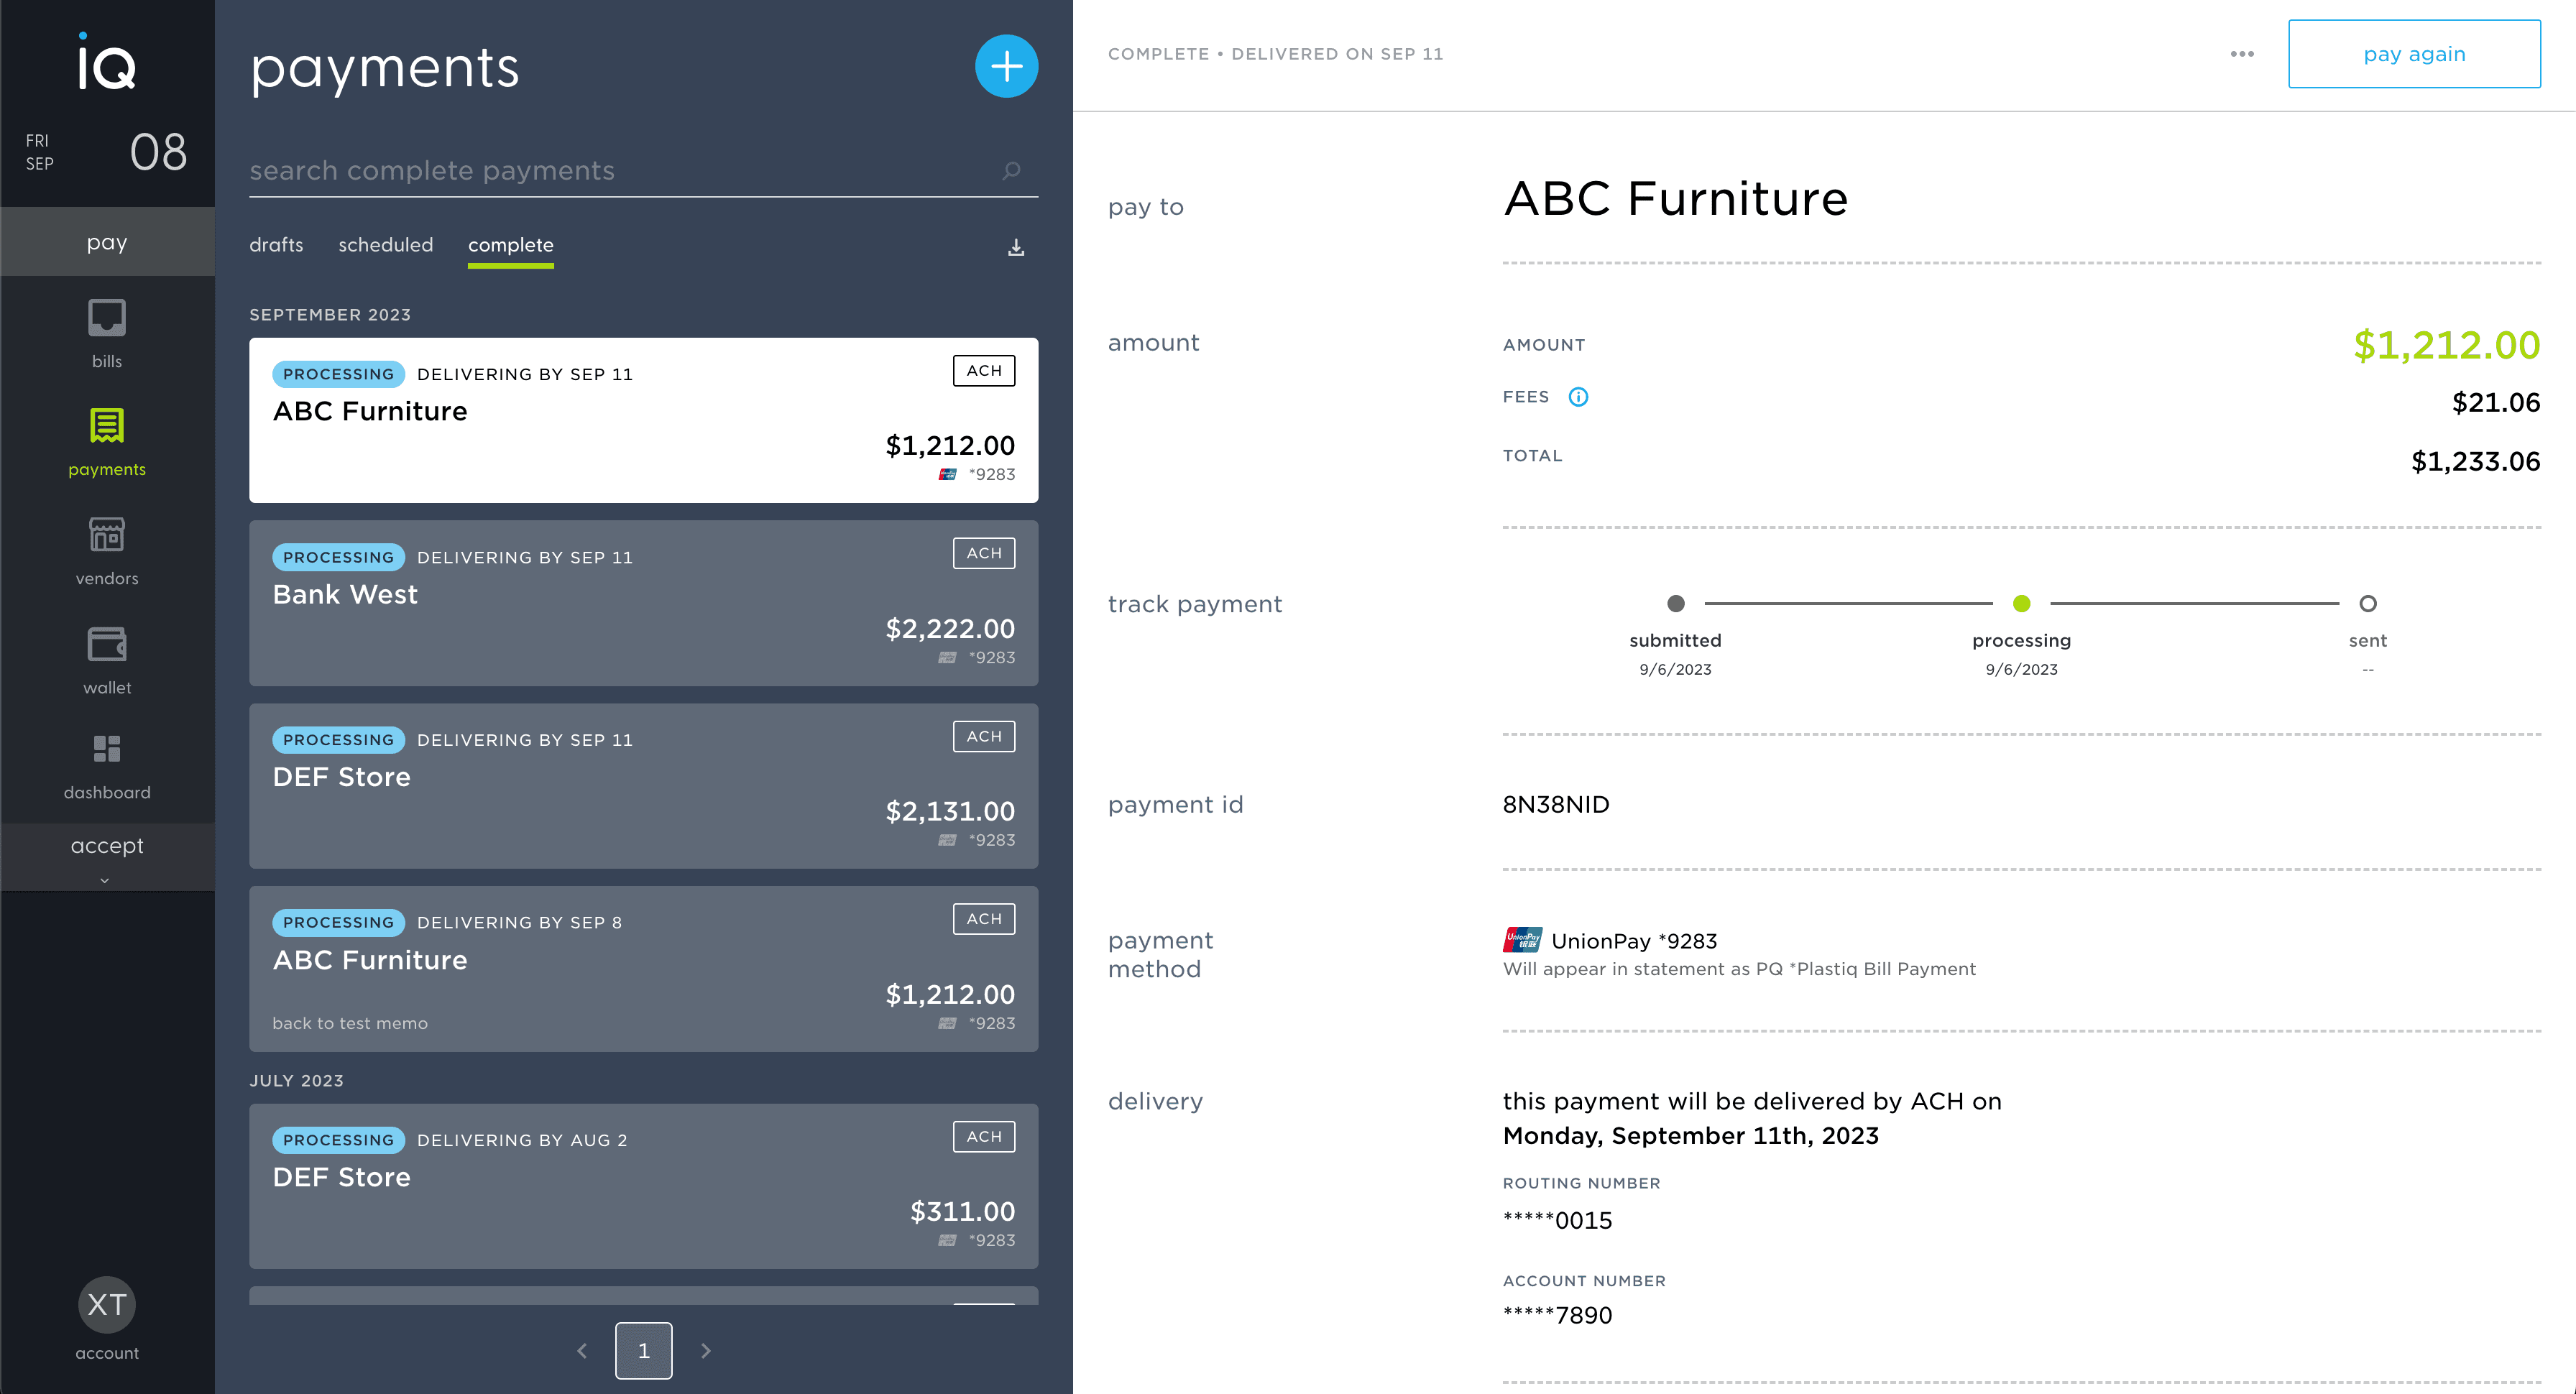Image resolution: width=2576 pixels, height=1394 pixels.
Task: Click the fees info icon
Action: click(x=1578, y=397)
